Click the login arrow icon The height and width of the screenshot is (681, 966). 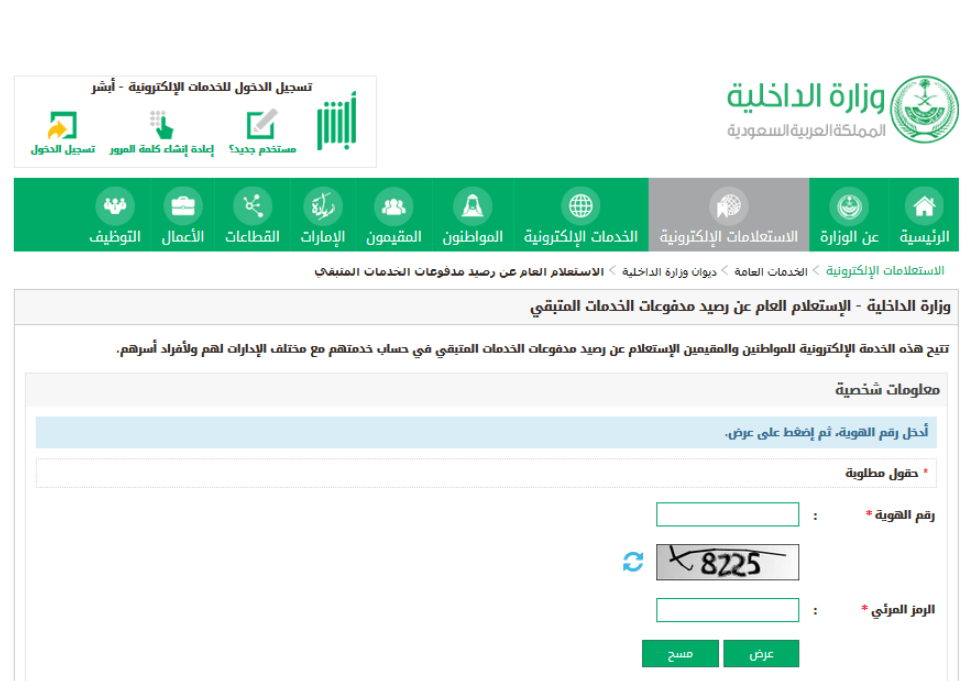[x=62, y=125]
